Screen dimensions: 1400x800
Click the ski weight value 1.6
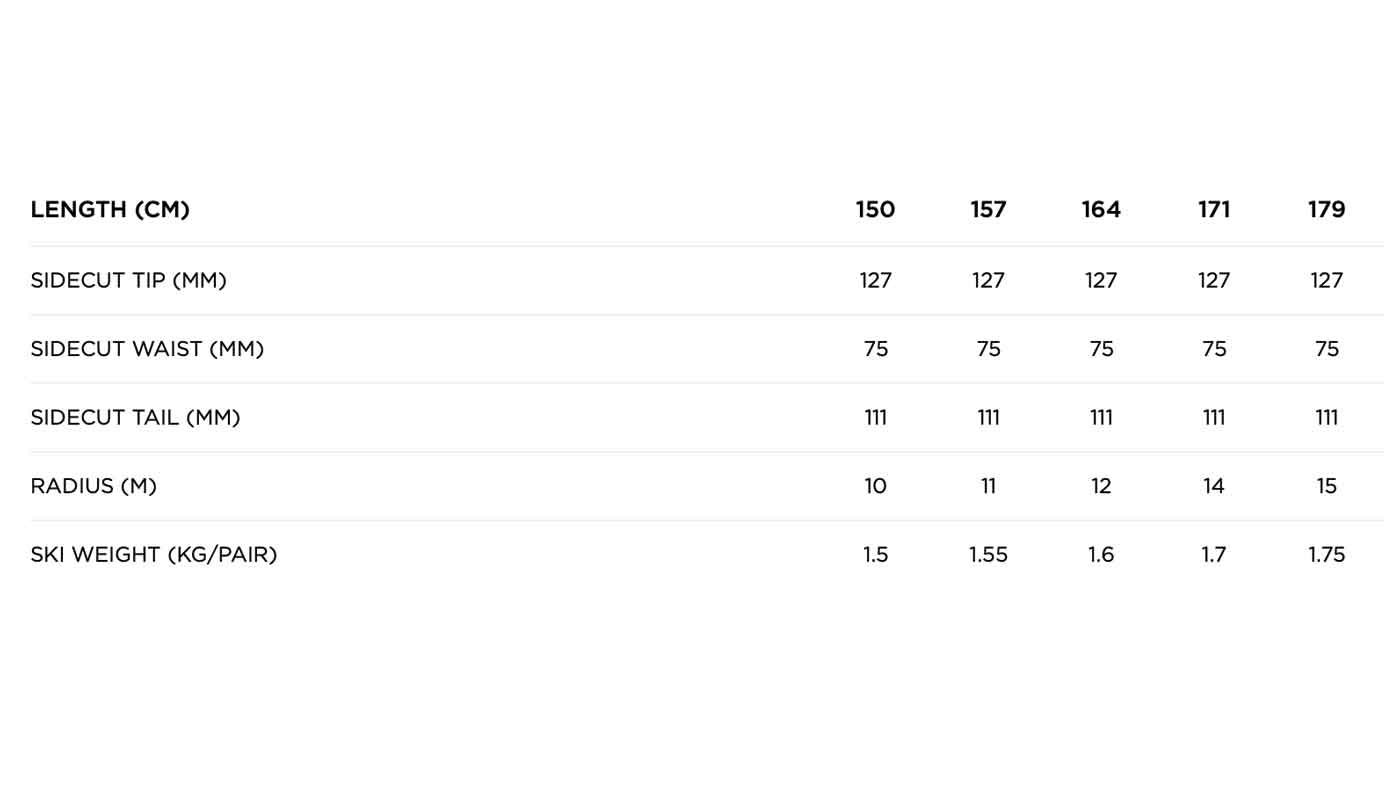(x=1101, y=555)
